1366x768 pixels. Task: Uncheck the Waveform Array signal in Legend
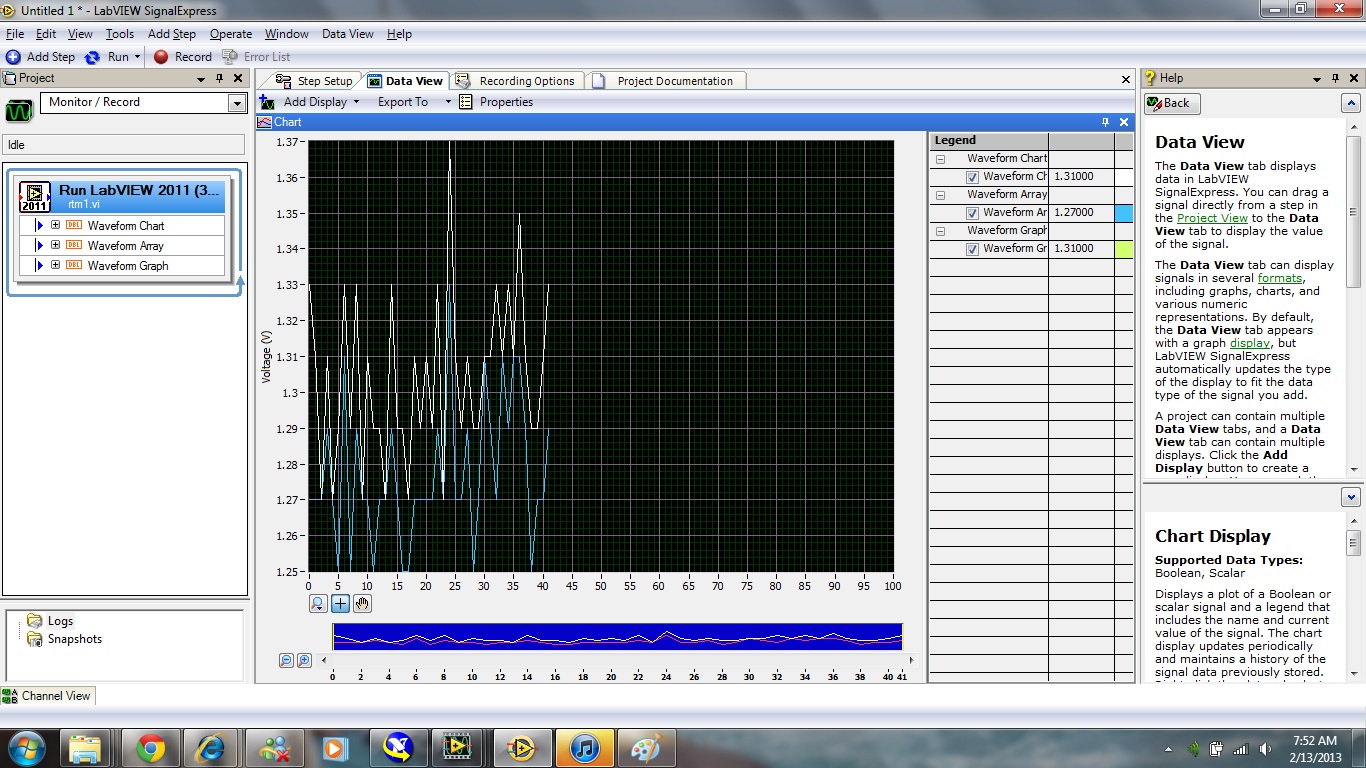point(973,213)
